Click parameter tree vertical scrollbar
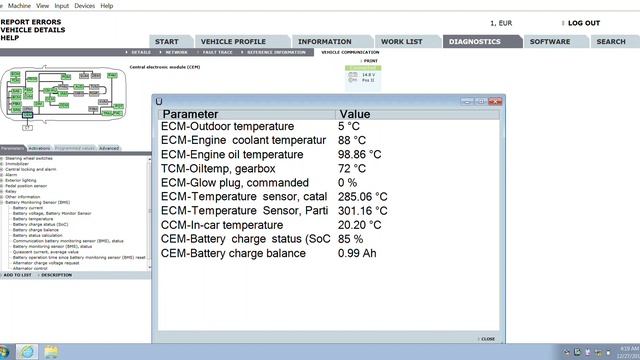The image size is (640, 360). (x=149, y=212)
